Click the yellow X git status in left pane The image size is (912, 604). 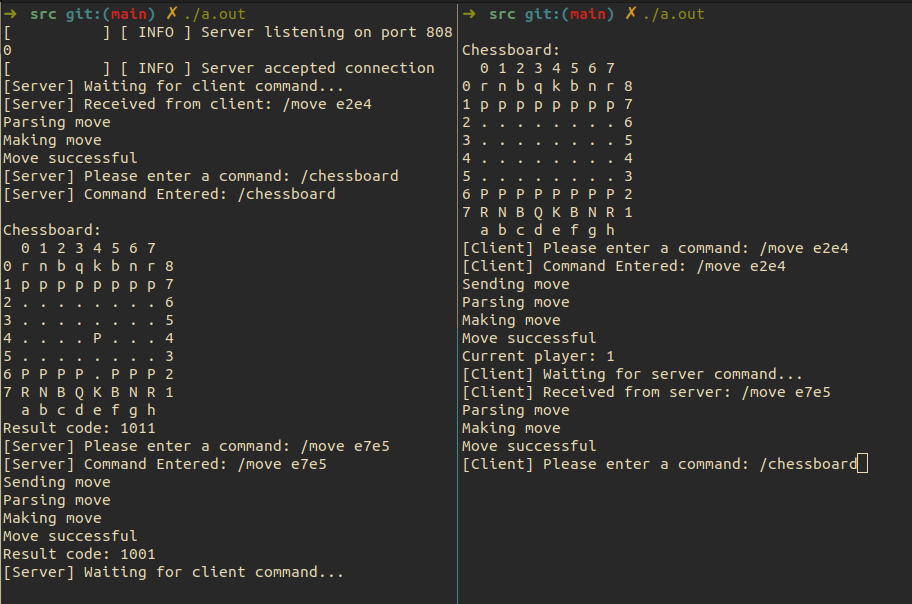click(172, 13)
